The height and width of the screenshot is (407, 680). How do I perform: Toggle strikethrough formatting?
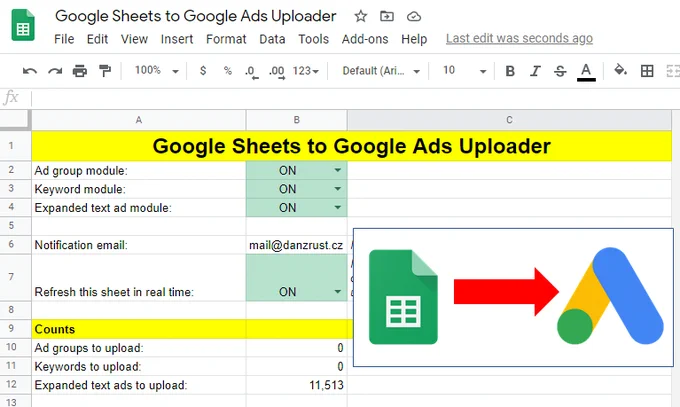click(x=560, y=71)
